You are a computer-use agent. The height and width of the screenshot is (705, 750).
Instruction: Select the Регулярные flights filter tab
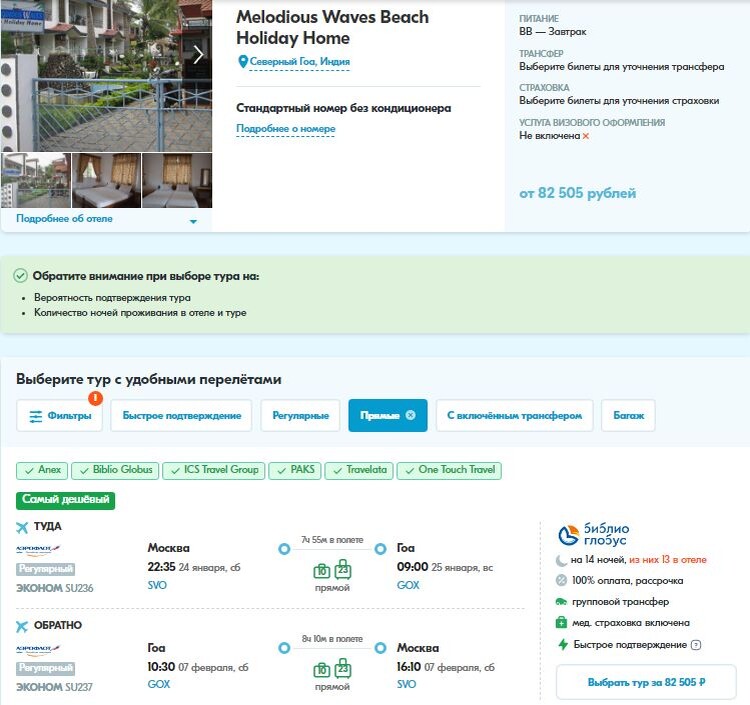(300, 416)
